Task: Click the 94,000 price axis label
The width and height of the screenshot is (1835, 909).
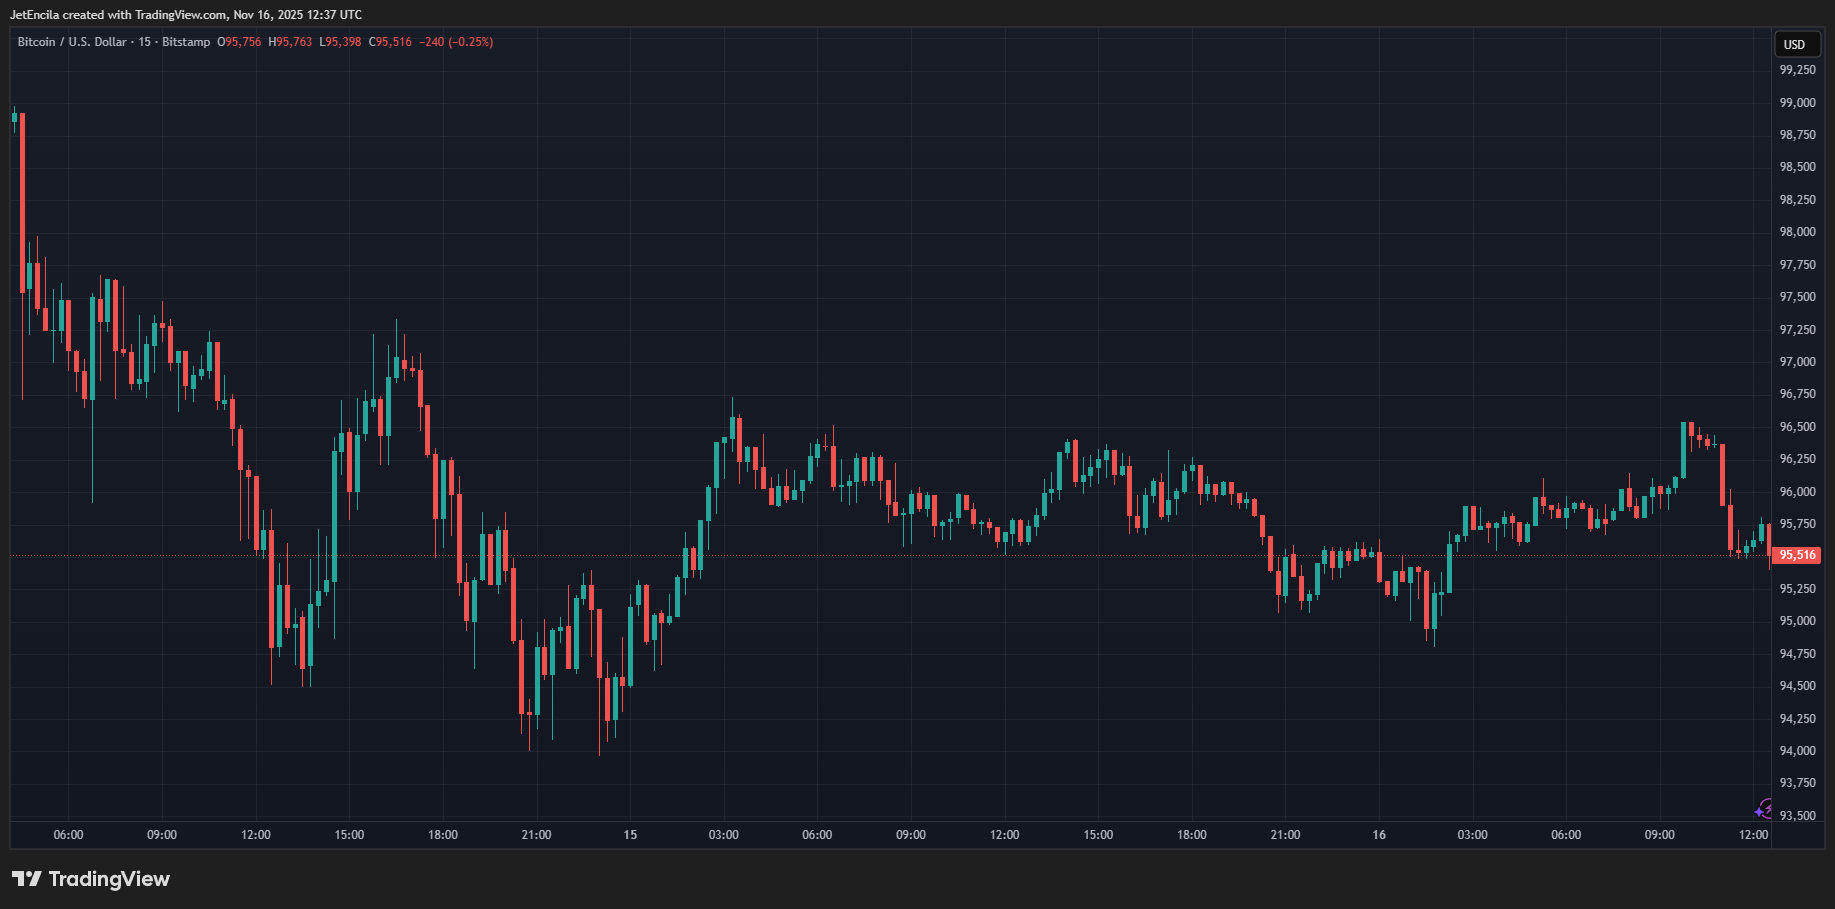Action: tap(1797, 751)
